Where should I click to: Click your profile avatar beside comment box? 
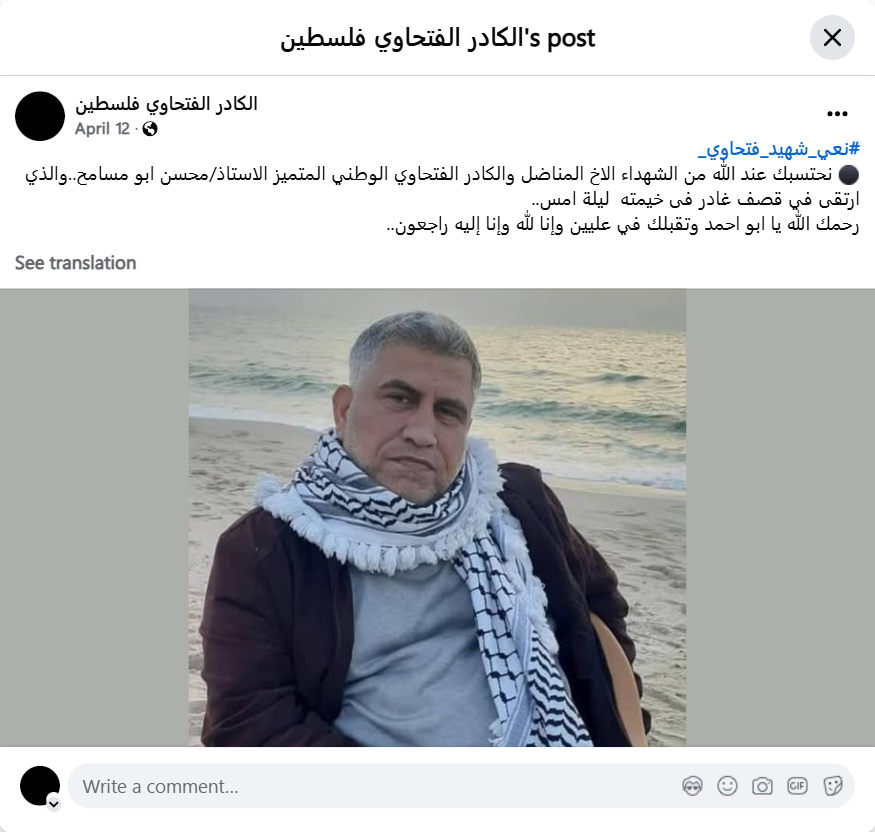pos(40,786)
